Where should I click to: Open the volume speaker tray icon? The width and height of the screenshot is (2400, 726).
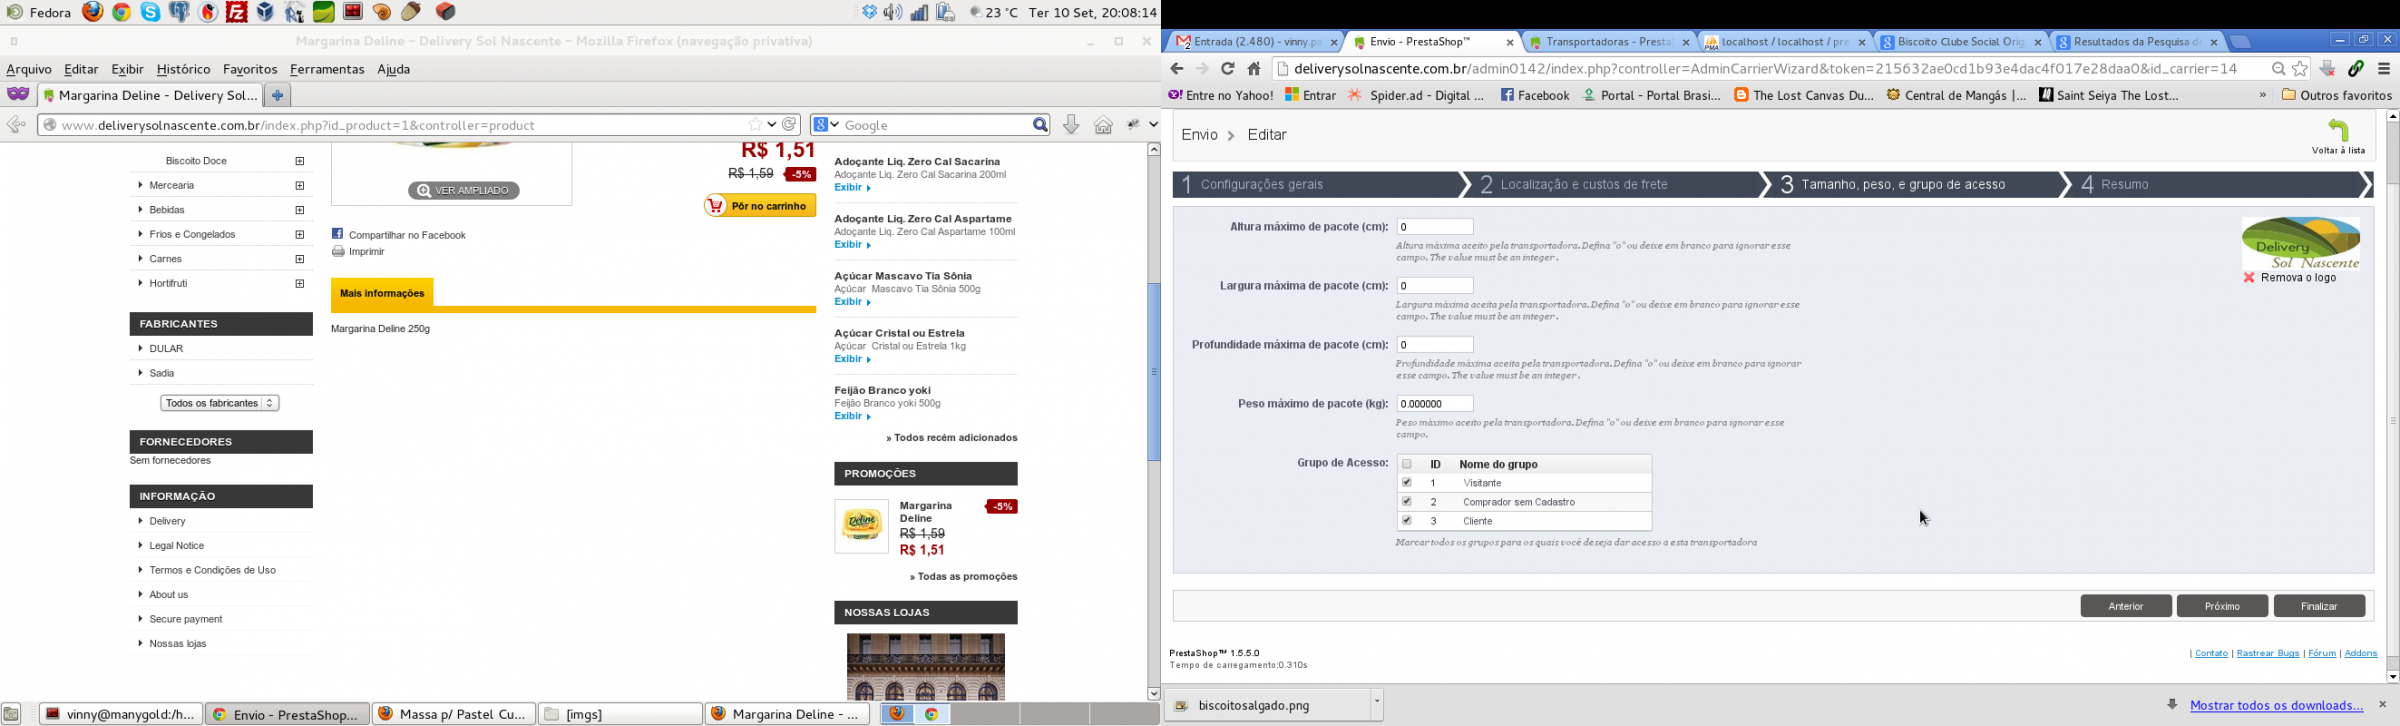(893, 12)
